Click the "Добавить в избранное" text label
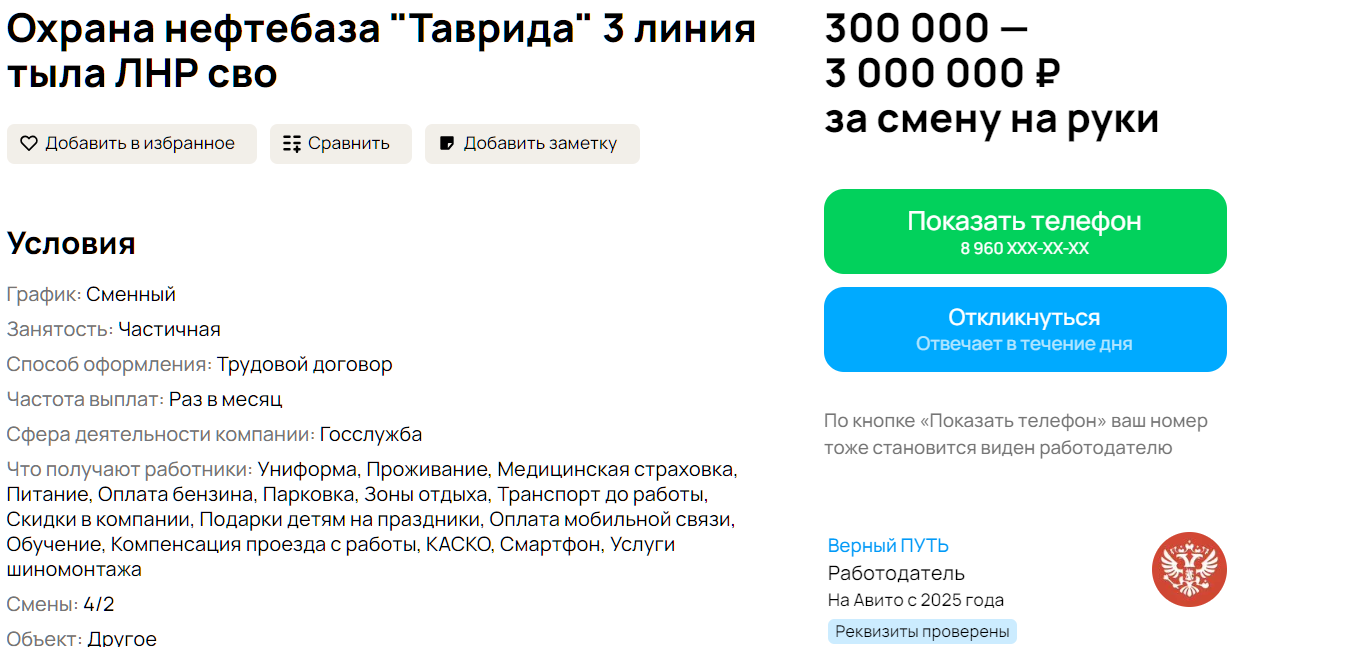Image resolution: width=1353 pixels, height=647 pixels. [x=140, y=144]
